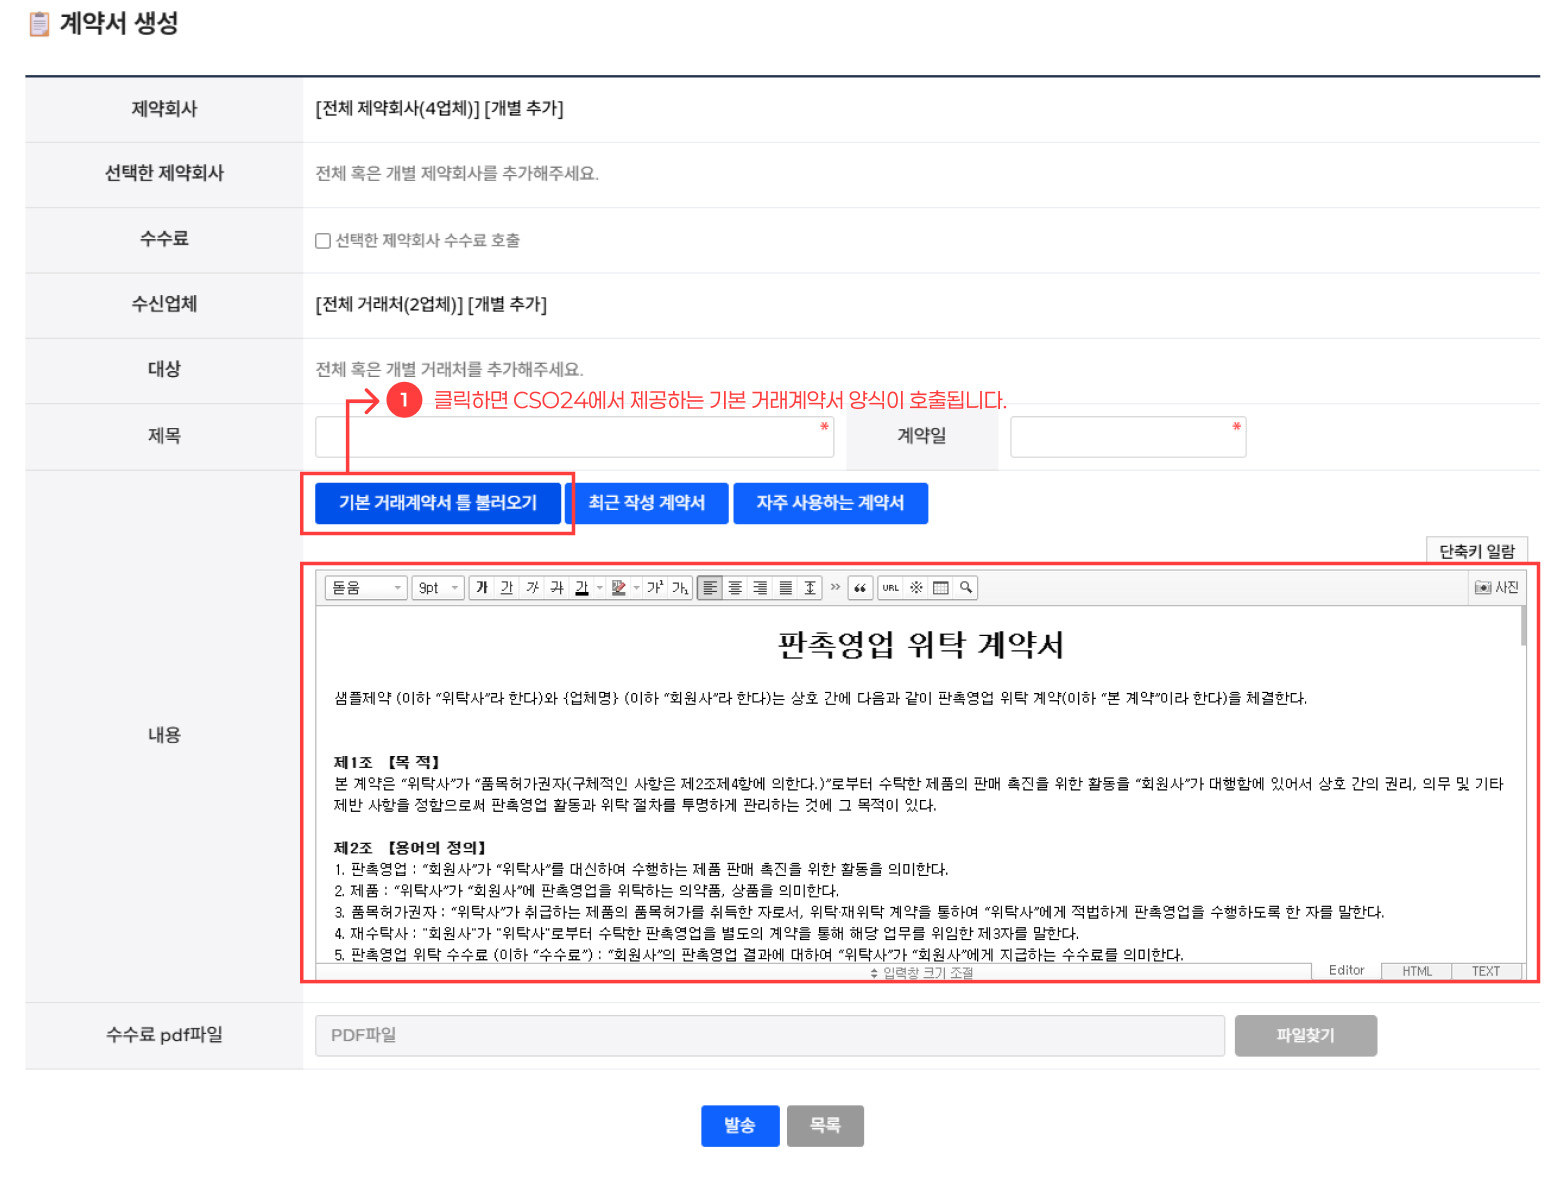1567x1187 pixels.
Task: Click the editor vertical scrollbar
Action: point(1523,626)
